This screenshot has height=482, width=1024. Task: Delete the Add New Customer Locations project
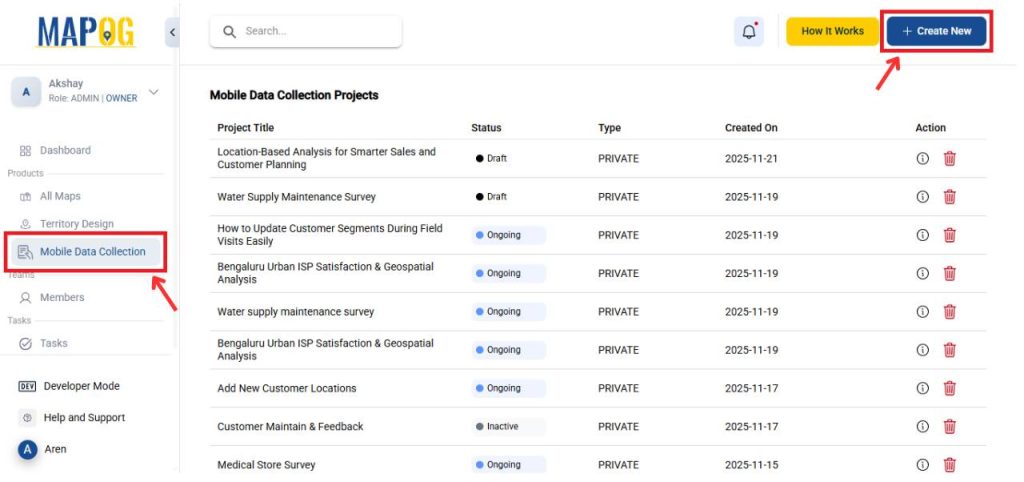coord(949,388)
